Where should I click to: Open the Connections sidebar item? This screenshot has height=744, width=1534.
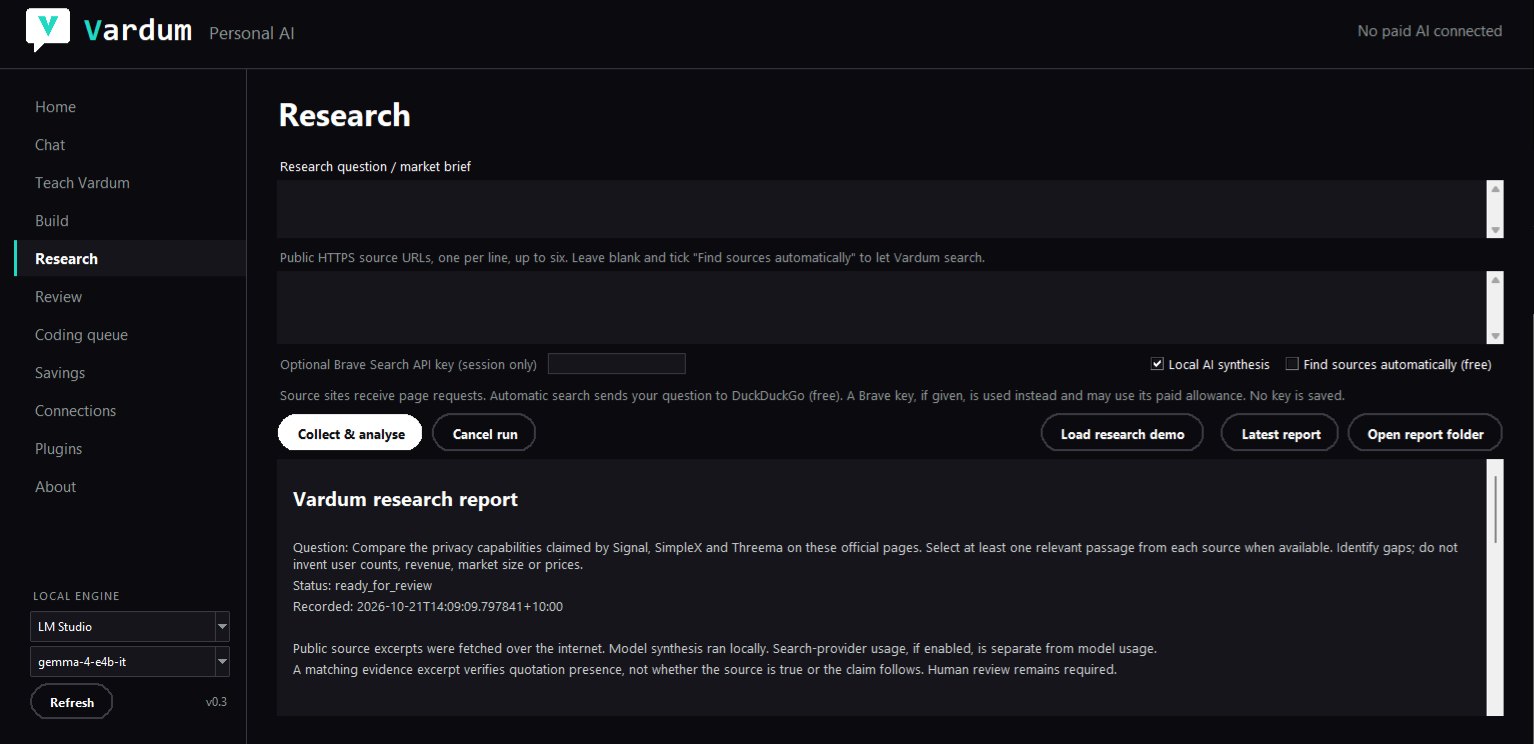(x=75, y=411)
